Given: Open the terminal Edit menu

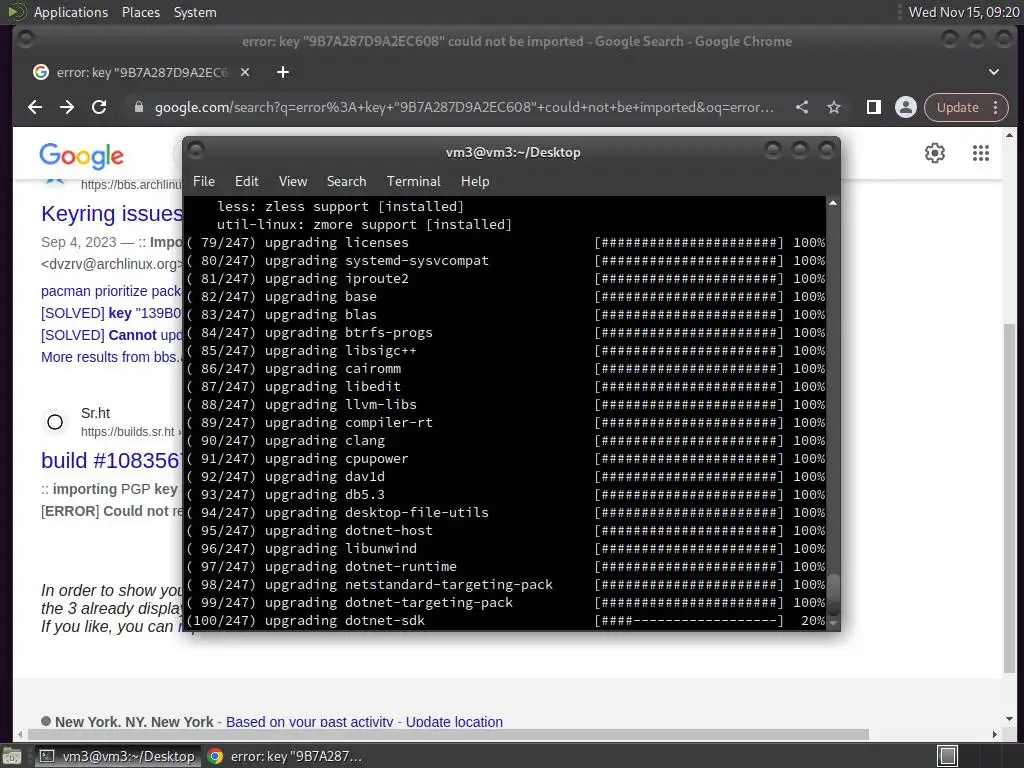Looking at the screenshot, I should [x=247, y=182].
